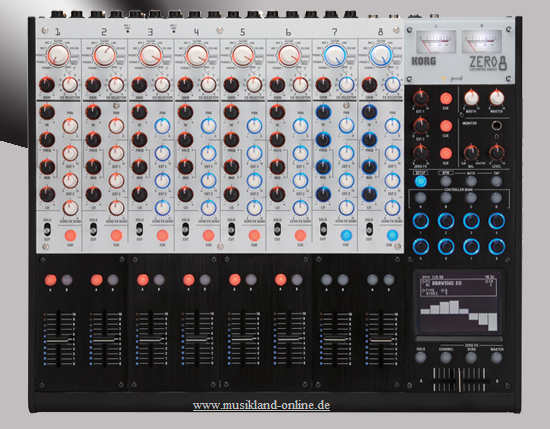
Task: Click the channel 1 pan knob
Action: point(70,126)
